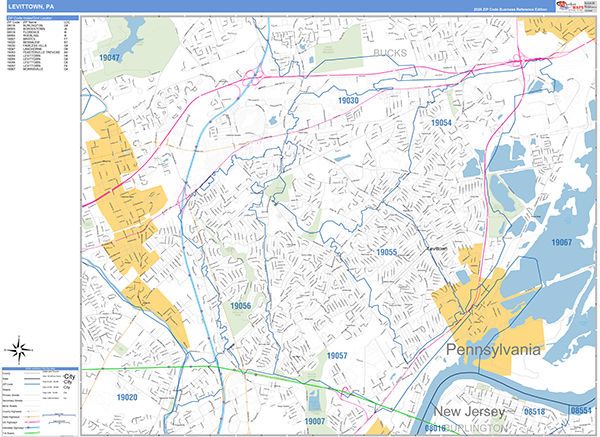Click the New Jersey state label

(x=469, y=412)
